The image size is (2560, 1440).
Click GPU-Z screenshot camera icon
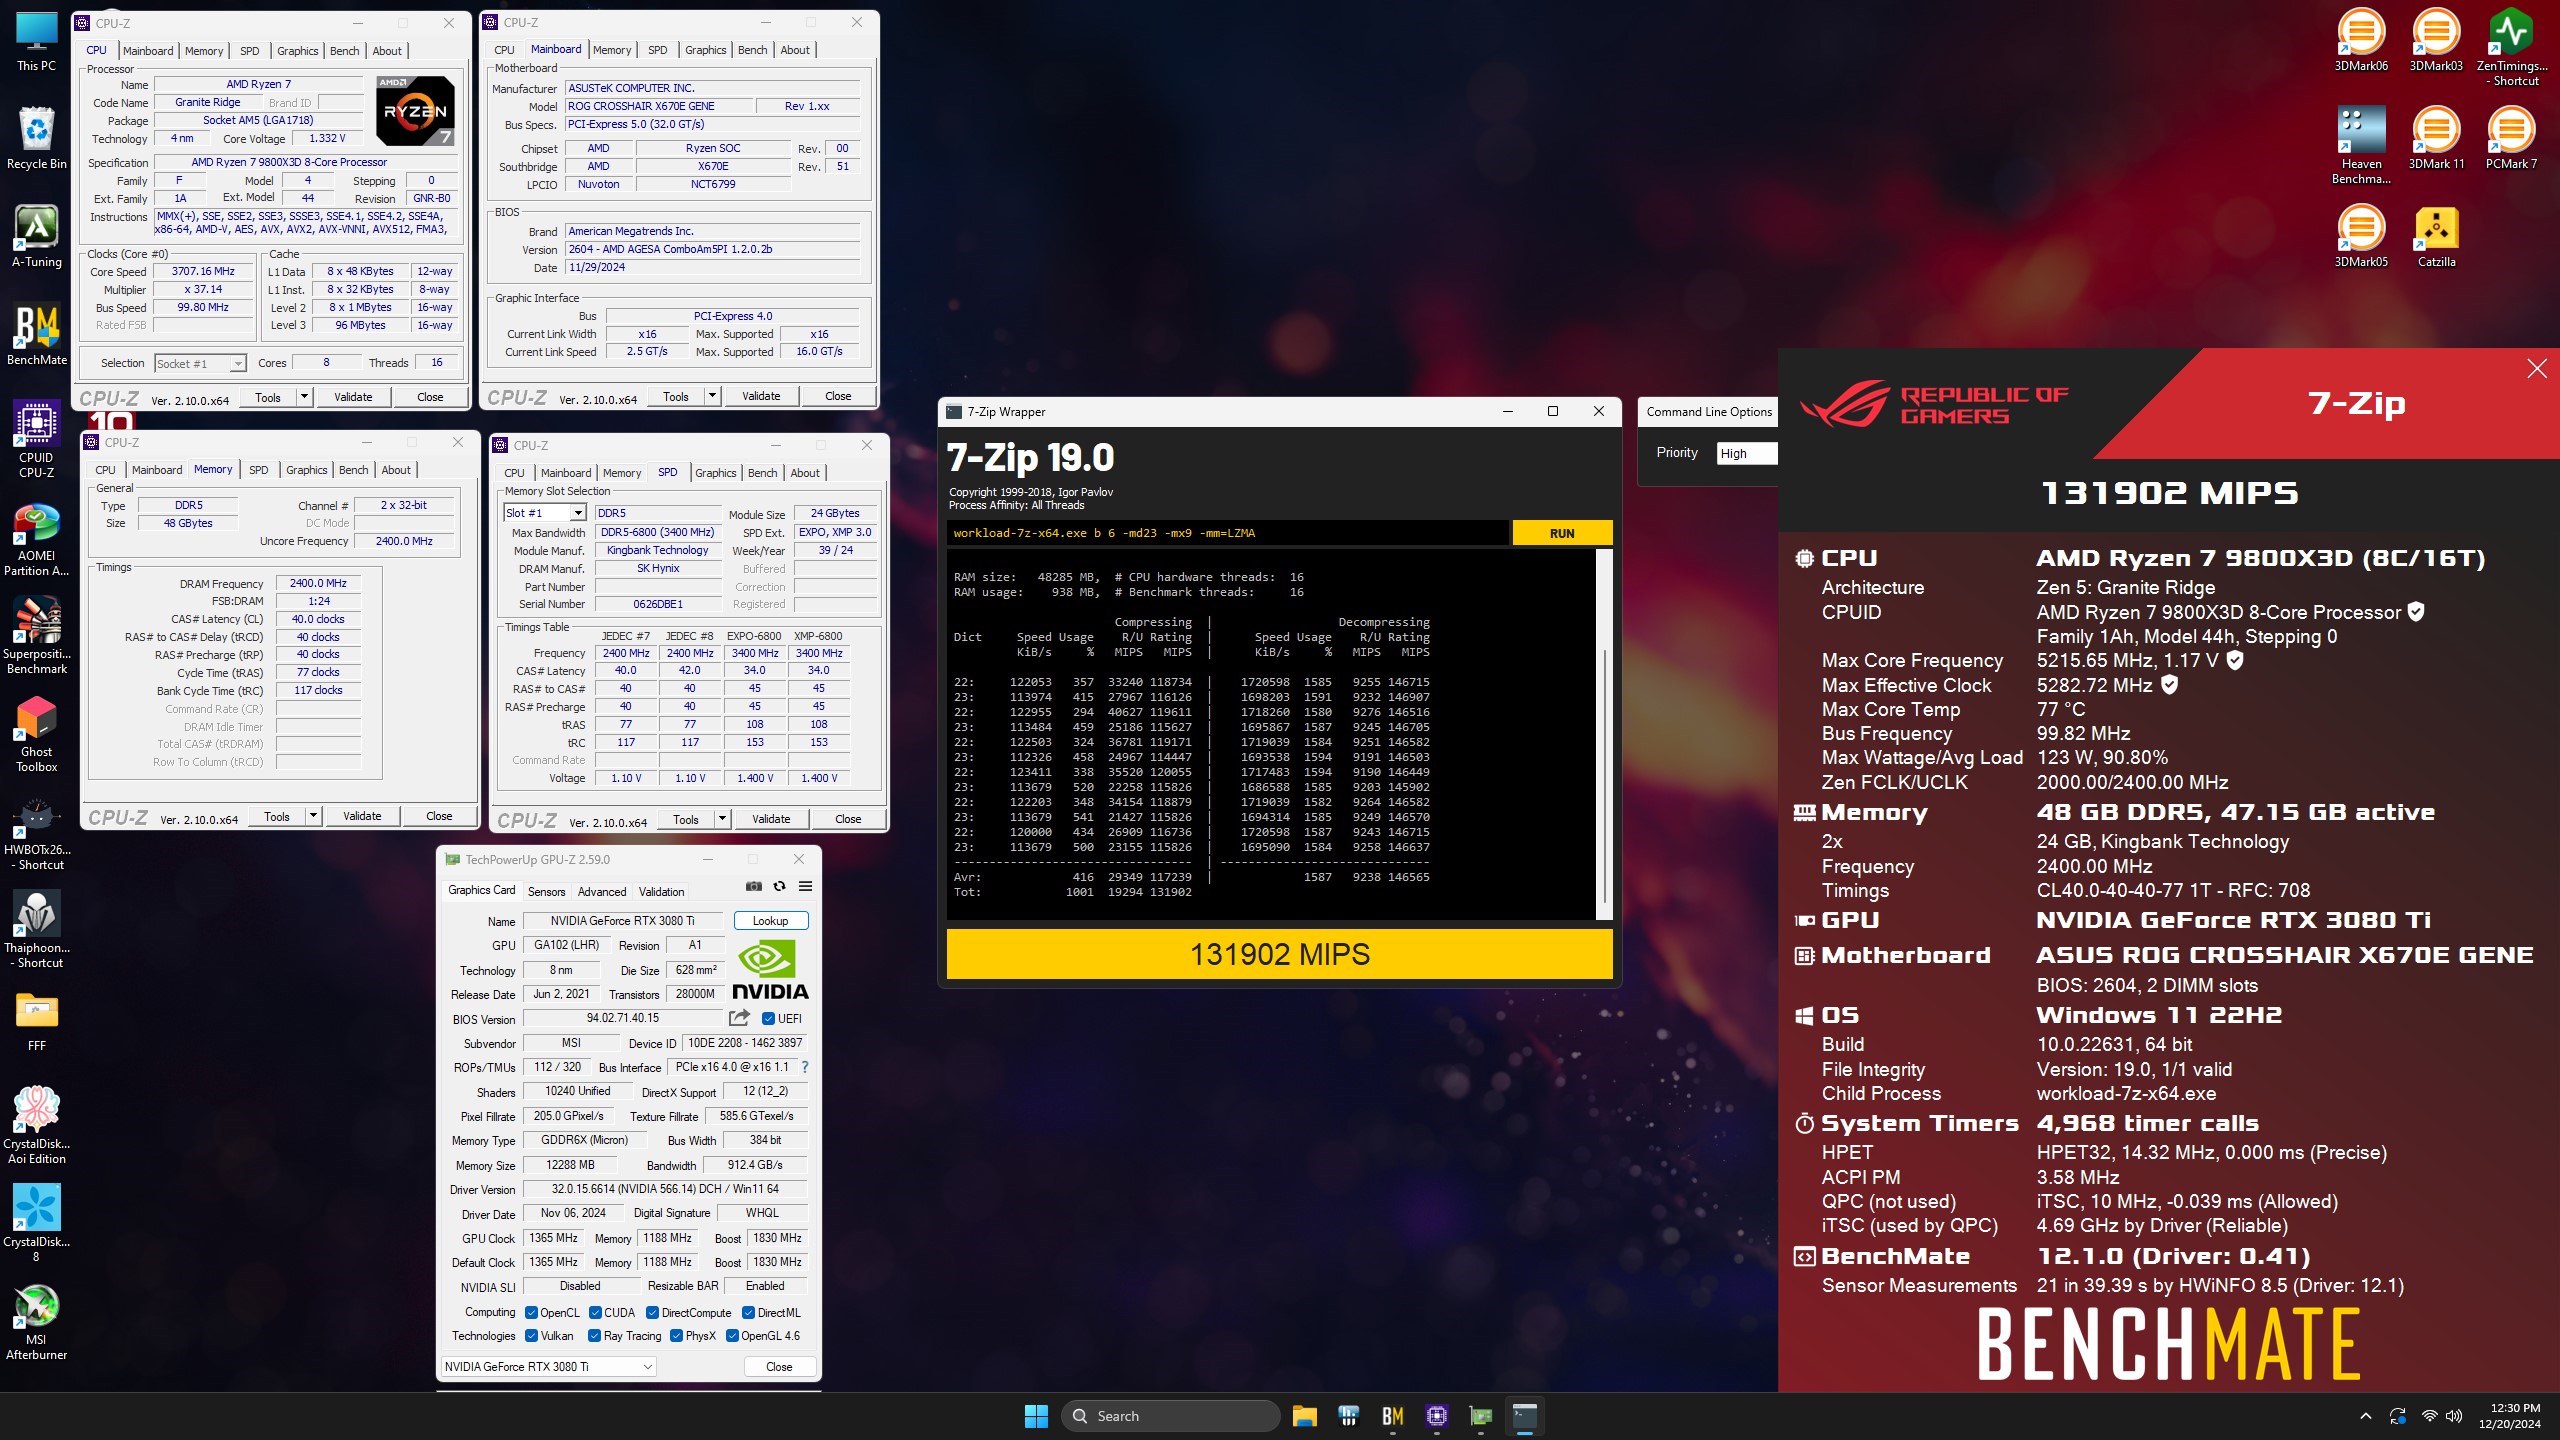(754, 886)
